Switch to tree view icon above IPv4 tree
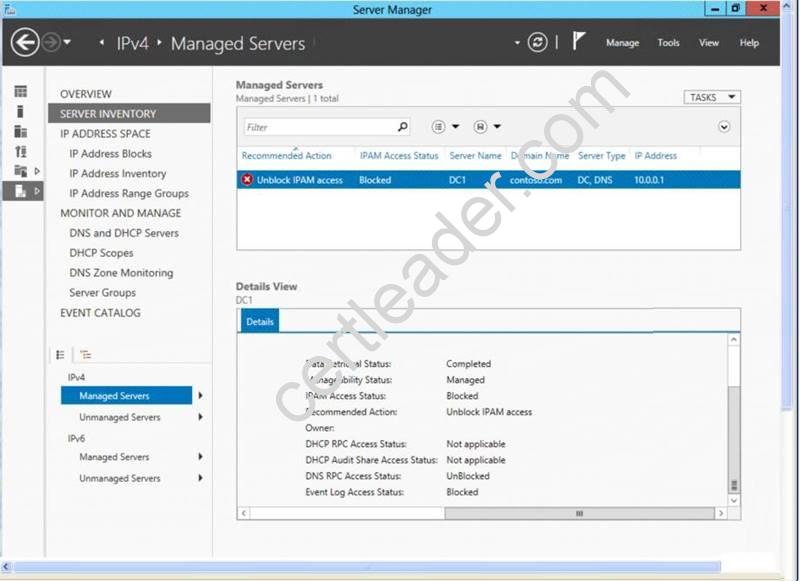This screenshot has height=581, width=800. point(85,354)
